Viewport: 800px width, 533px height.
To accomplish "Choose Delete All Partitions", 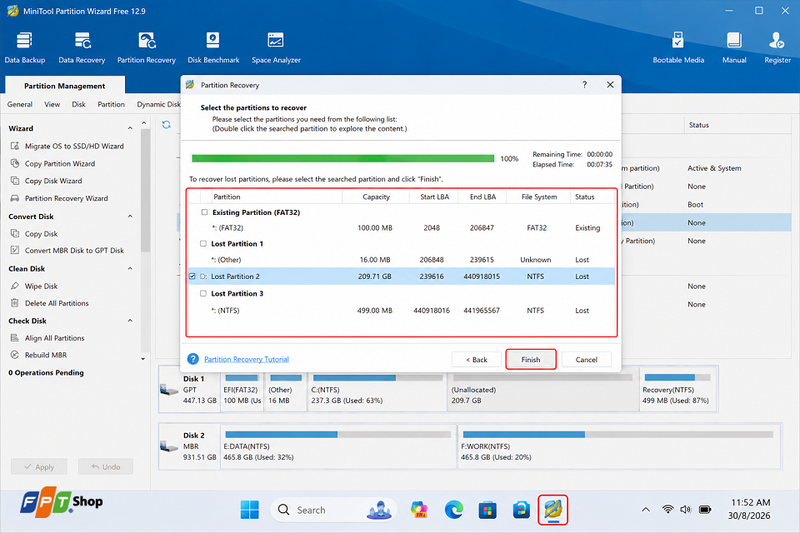I will tap(49, 303).
